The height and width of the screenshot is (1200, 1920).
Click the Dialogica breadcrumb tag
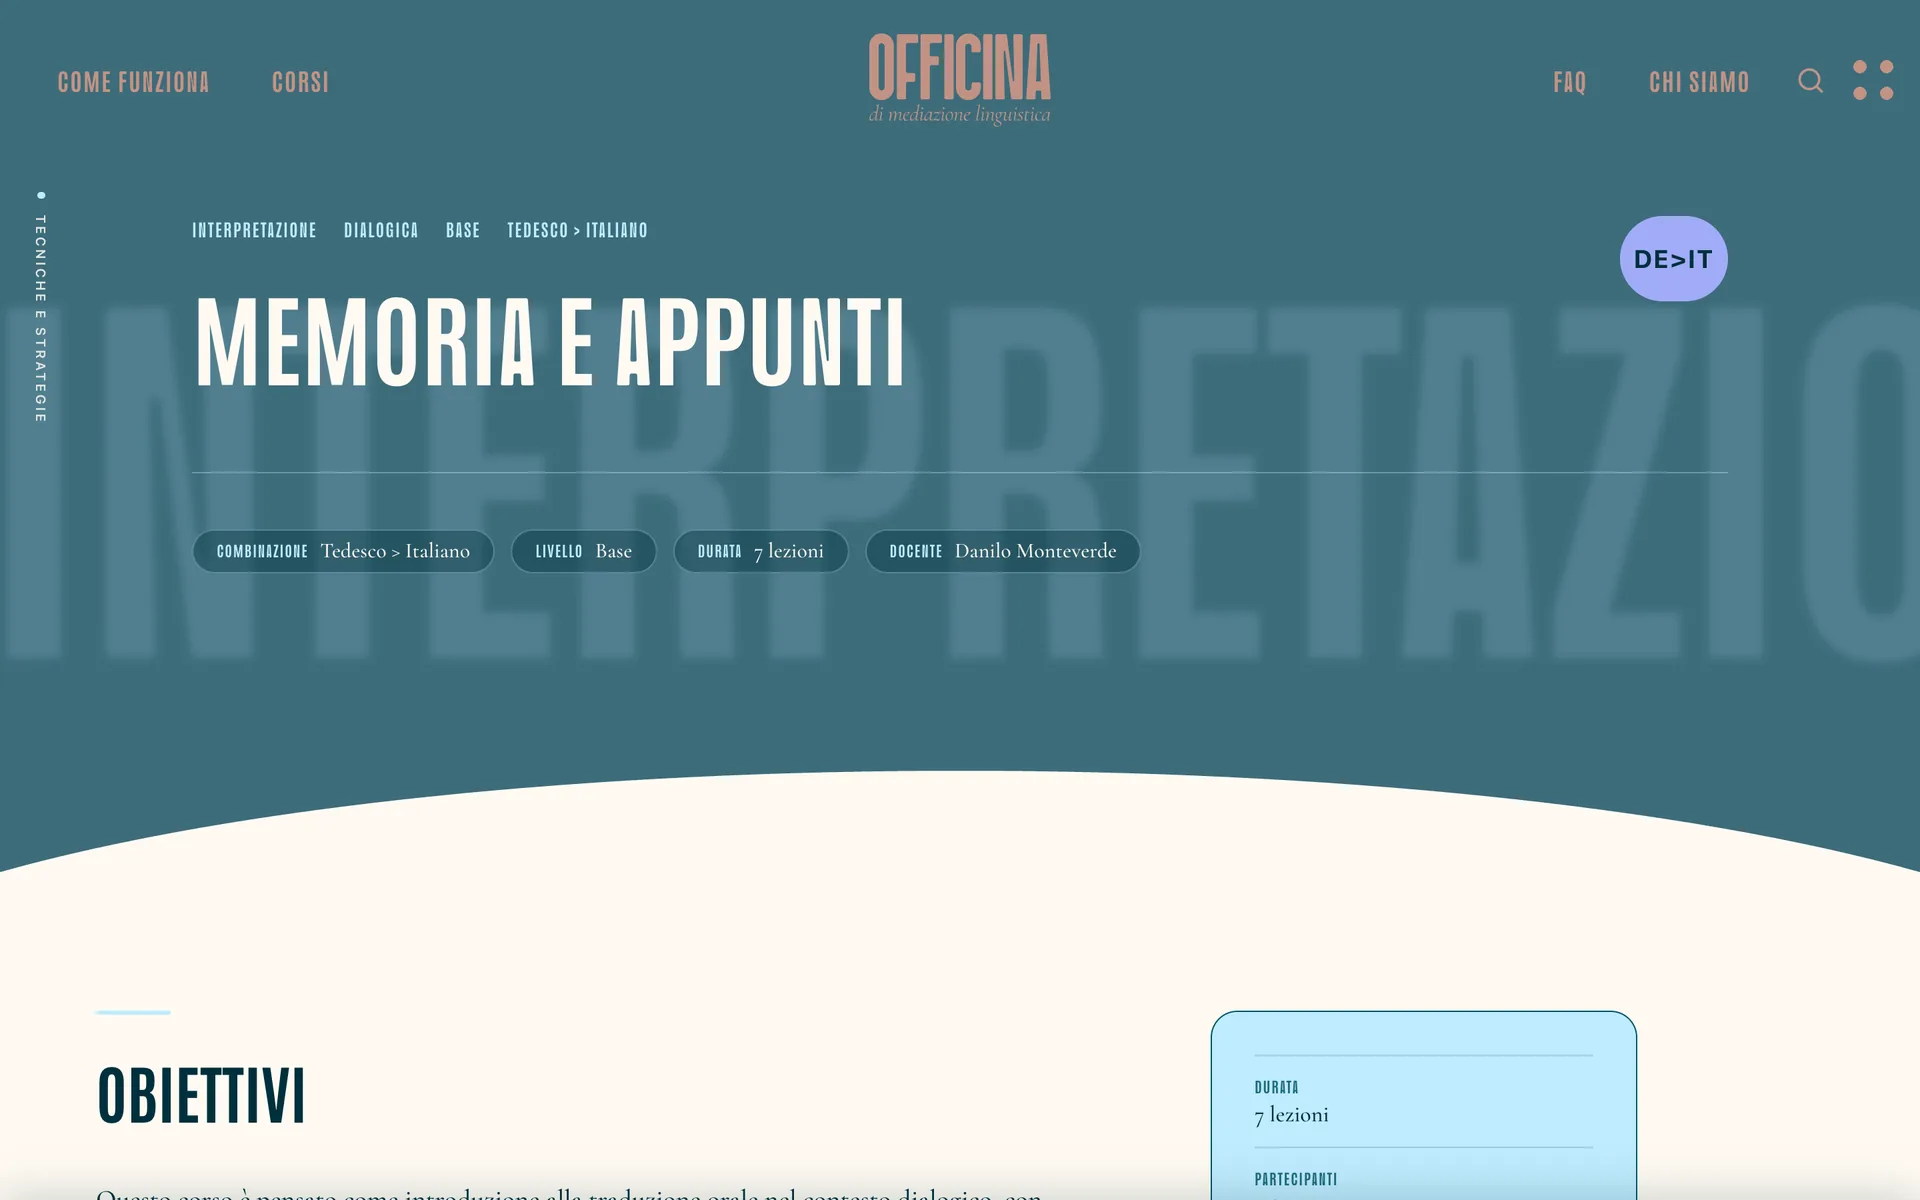click(x=381, y=230)
